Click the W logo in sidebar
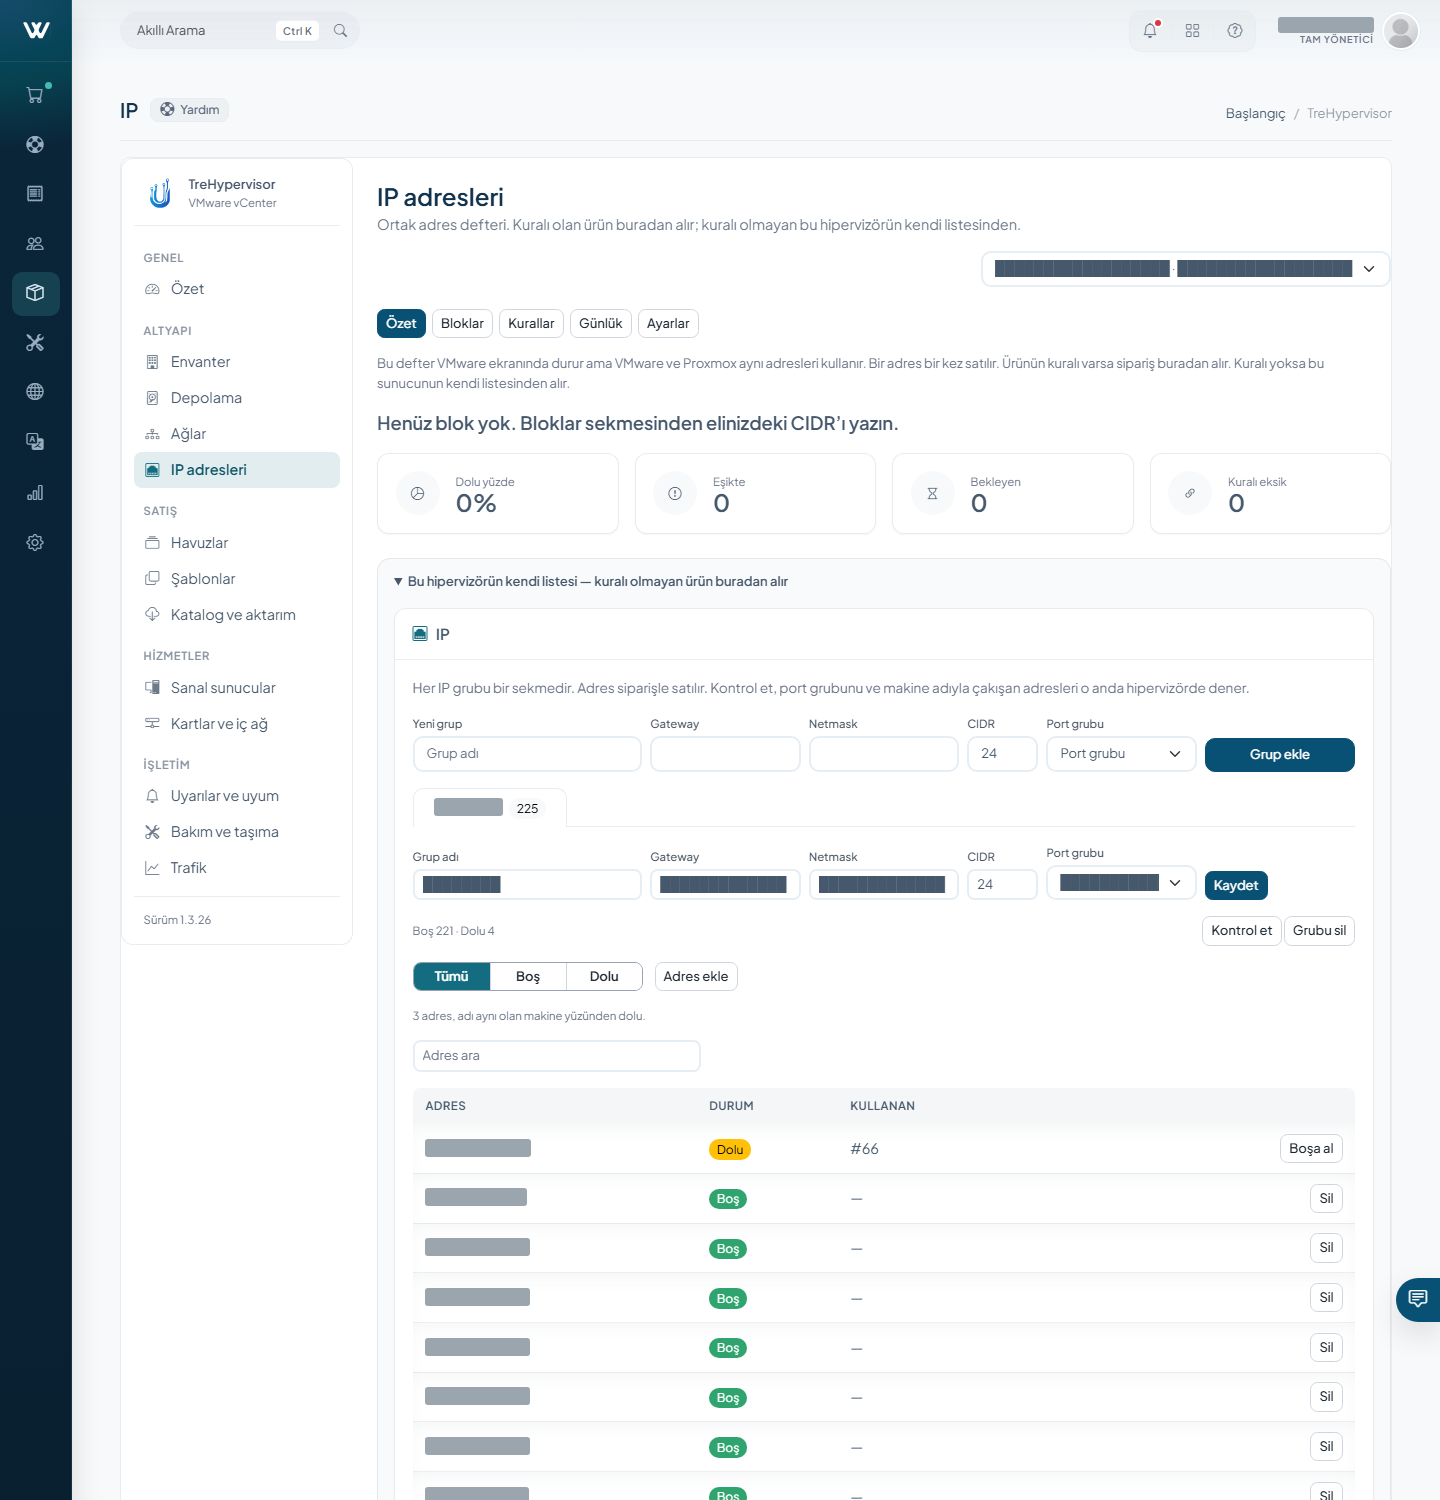The height and width of the screenshot is (1500, 1440). pos(36,30)
